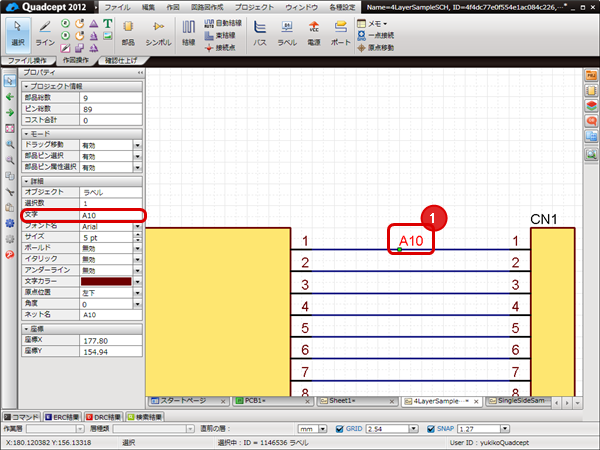600x450 pixels.
Task: Open the DRC結果 panel tab
Action: (x=103, y=417)
